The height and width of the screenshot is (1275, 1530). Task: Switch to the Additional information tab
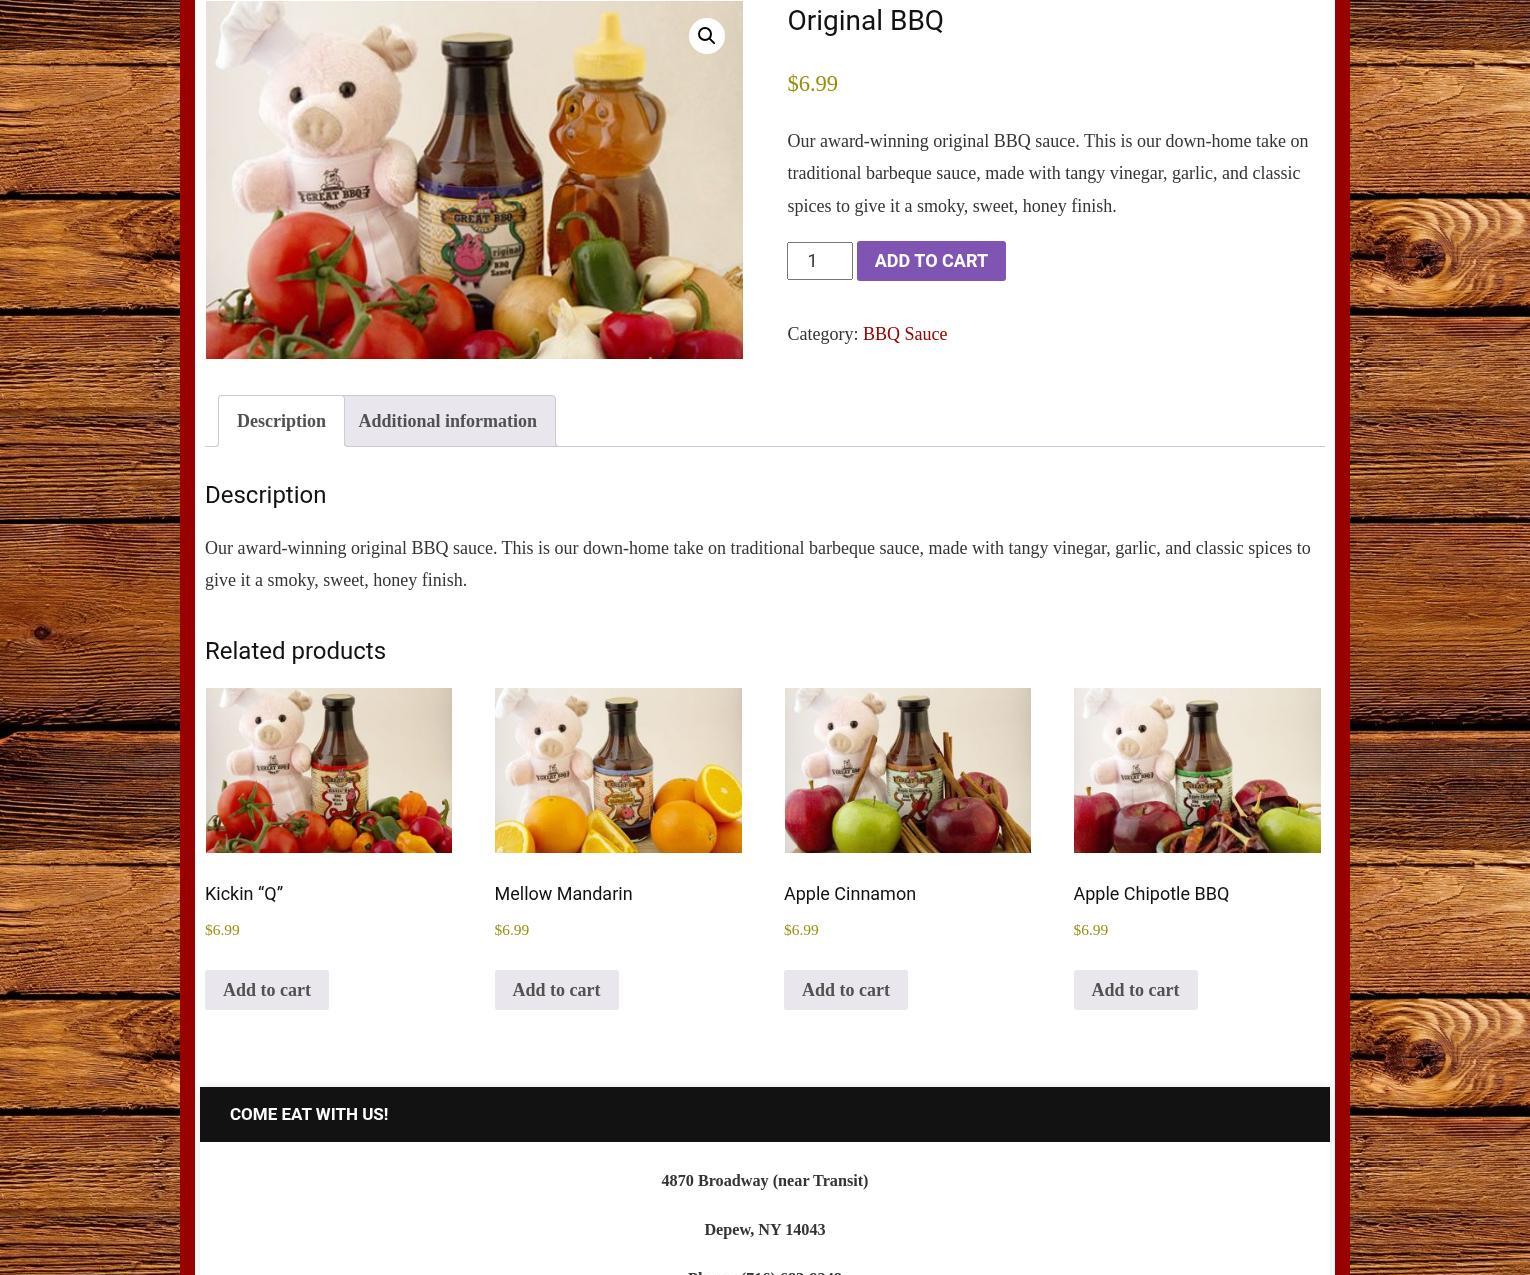click(x=448, y=421)
